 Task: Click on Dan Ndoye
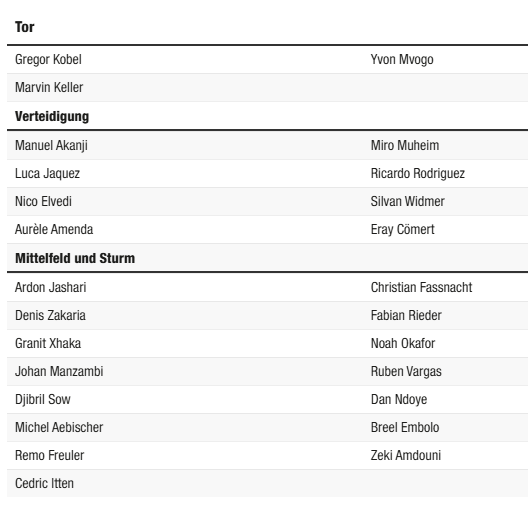pyautogui.click(x=399, y=400)
